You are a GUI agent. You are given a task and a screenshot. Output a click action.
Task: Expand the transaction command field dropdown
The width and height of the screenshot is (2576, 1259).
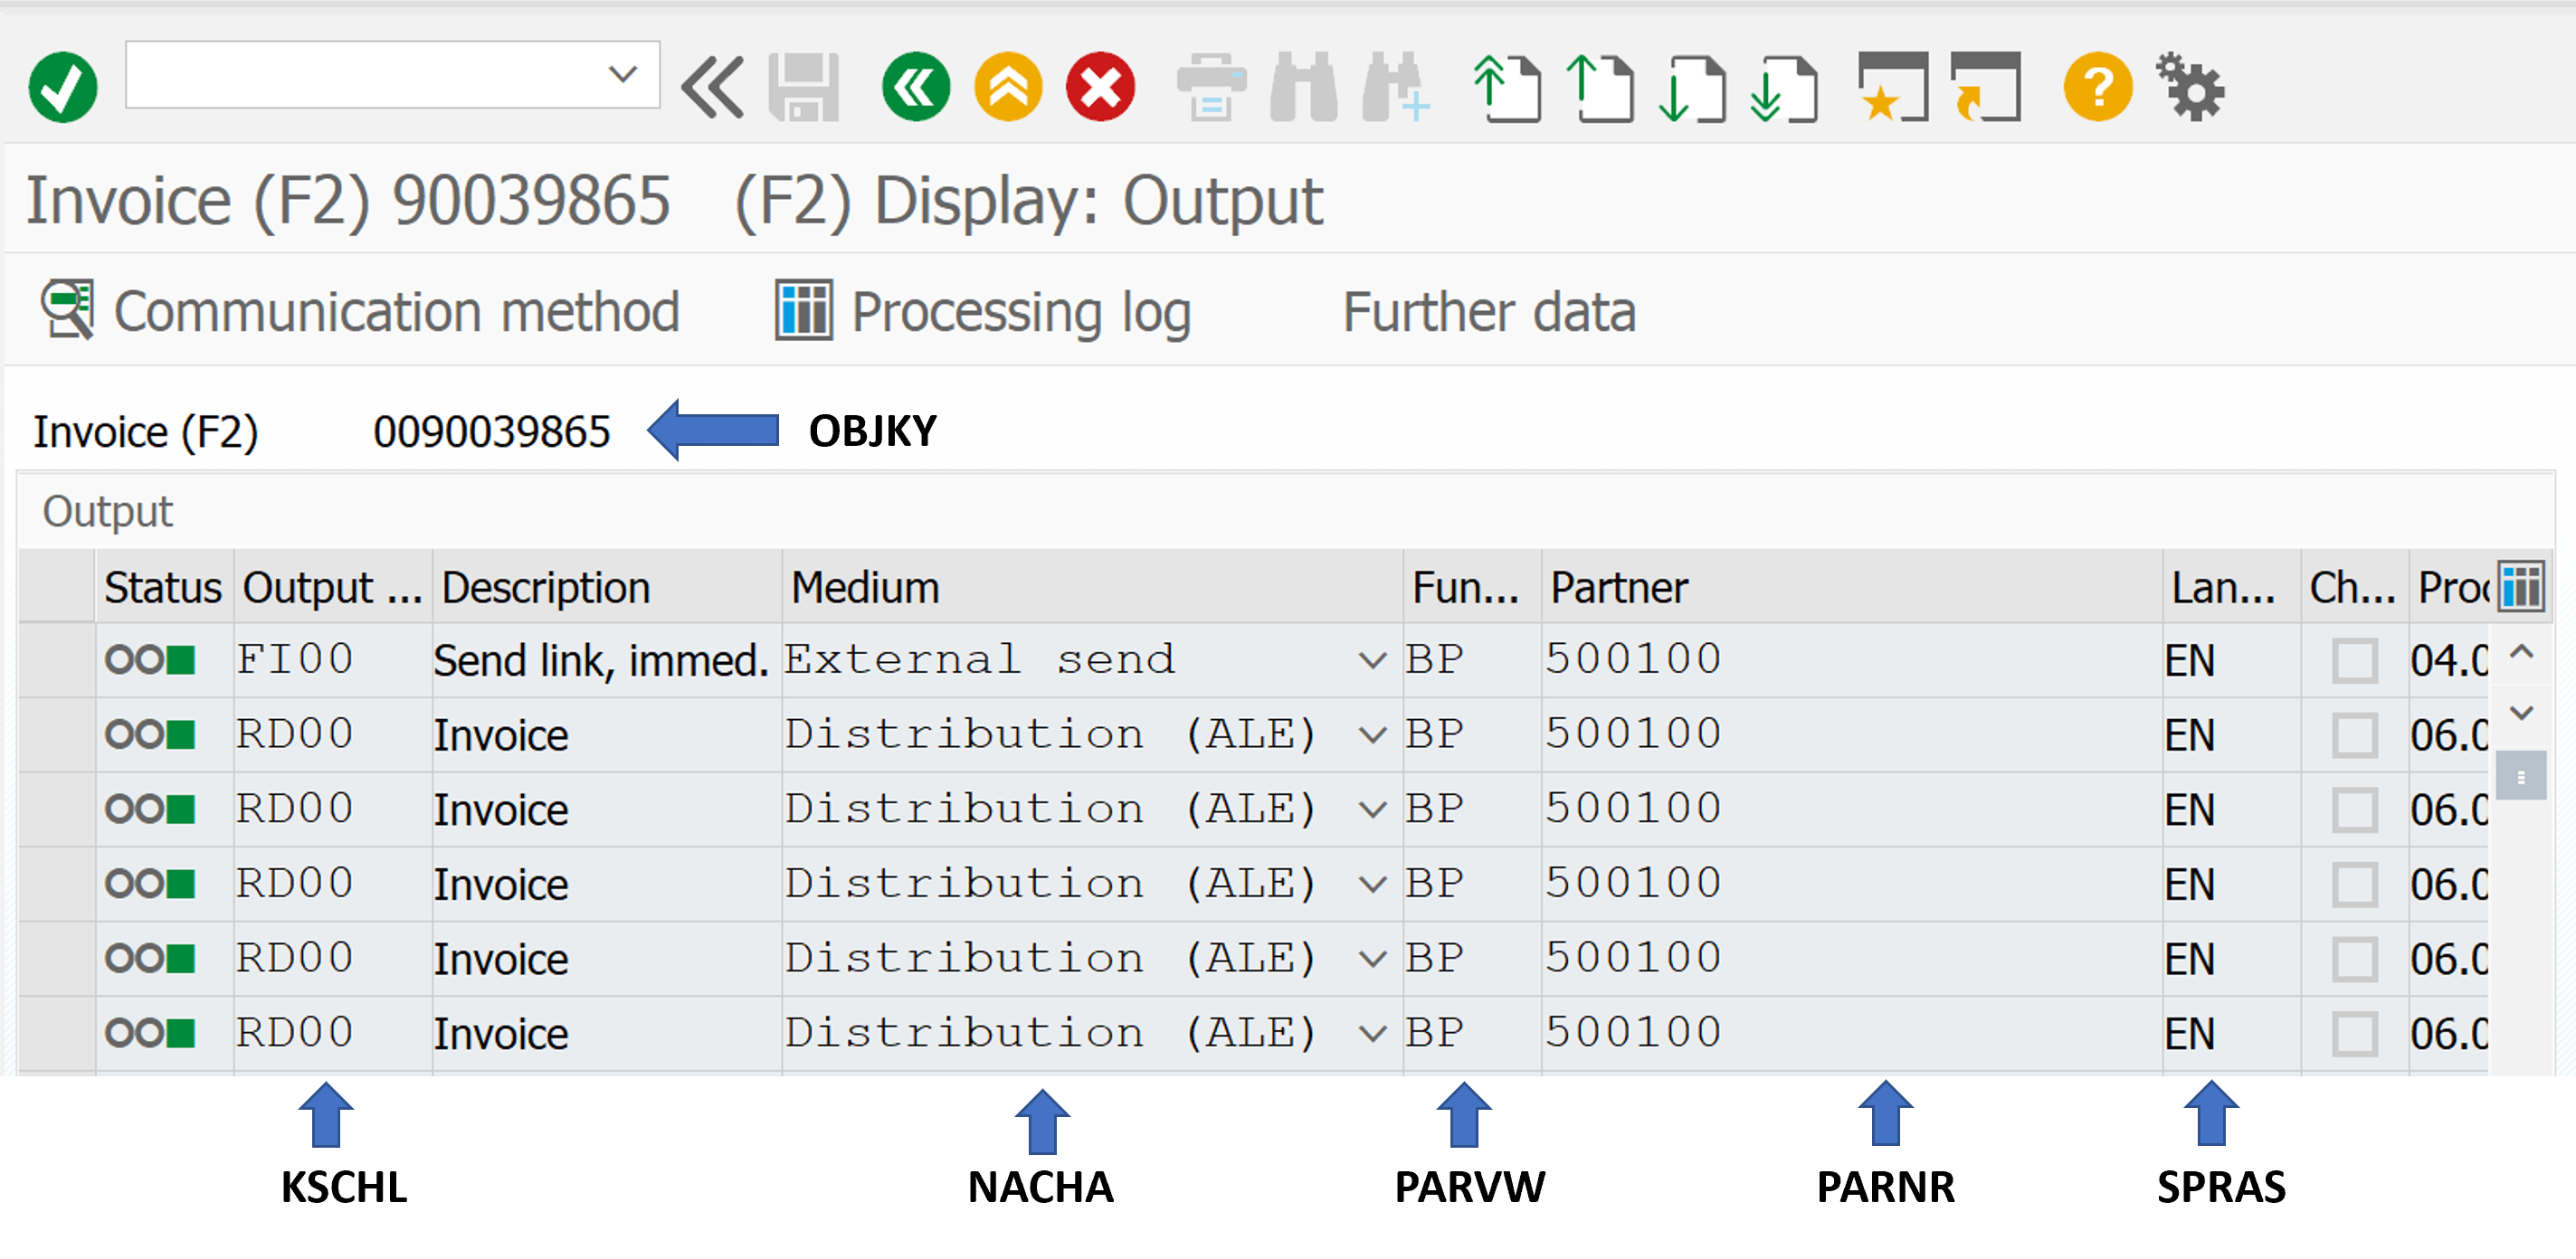[x=622, y=74]
